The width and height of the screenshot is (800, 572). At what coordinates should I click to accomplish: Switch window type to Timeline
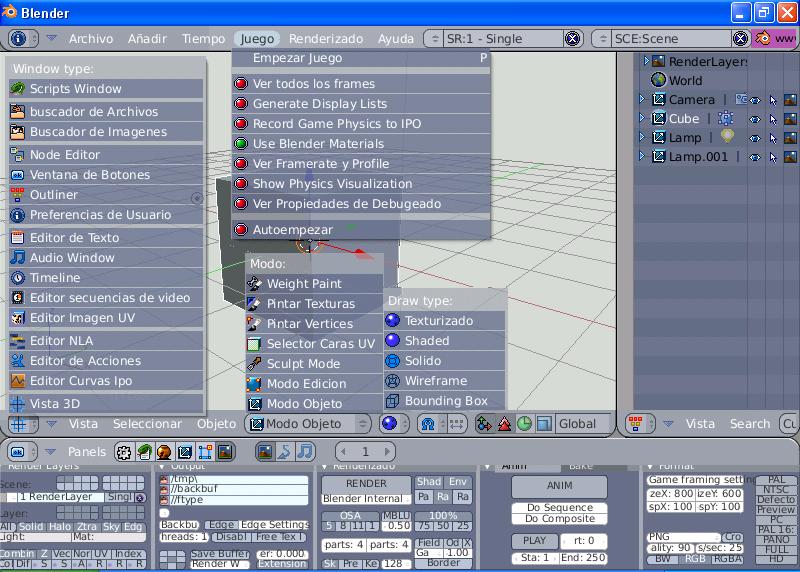click(x=106, y=278)
